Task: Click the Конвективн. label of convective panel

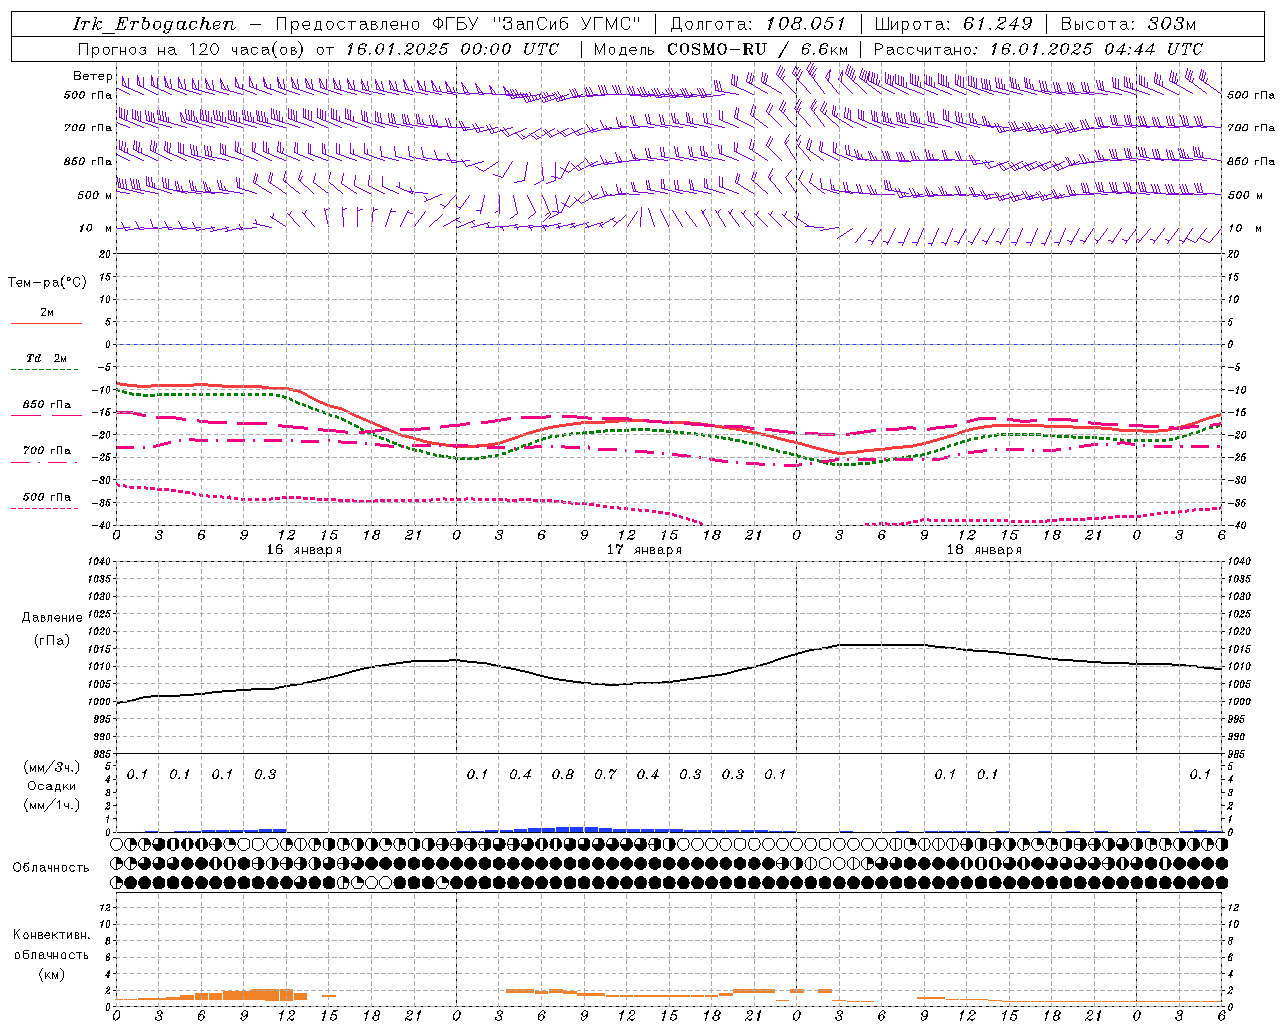Action: tap(52, 935)
